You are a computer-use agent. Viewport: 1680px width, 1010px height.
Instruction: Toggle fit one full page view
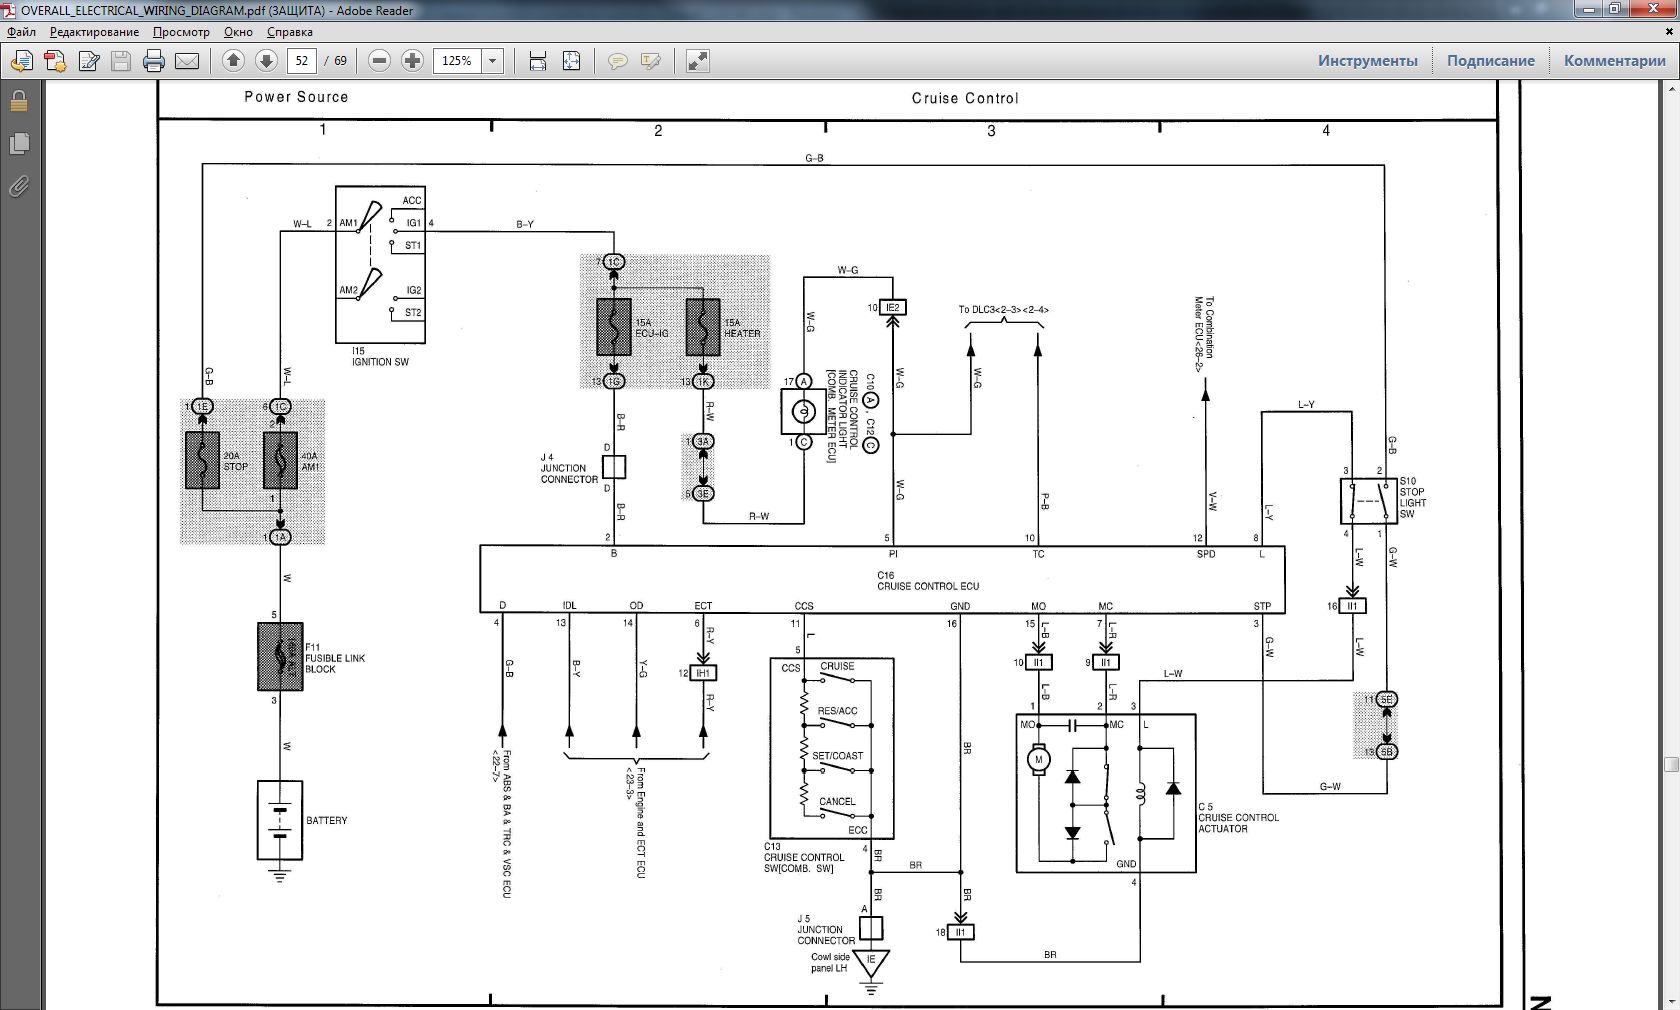(x=571, y=61)
